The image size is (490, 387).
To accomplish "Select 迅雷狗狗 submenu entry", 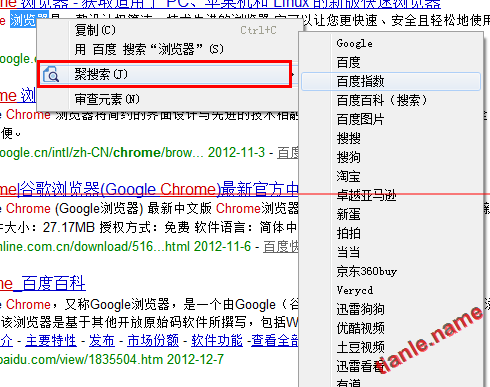I will coord(391,309).
